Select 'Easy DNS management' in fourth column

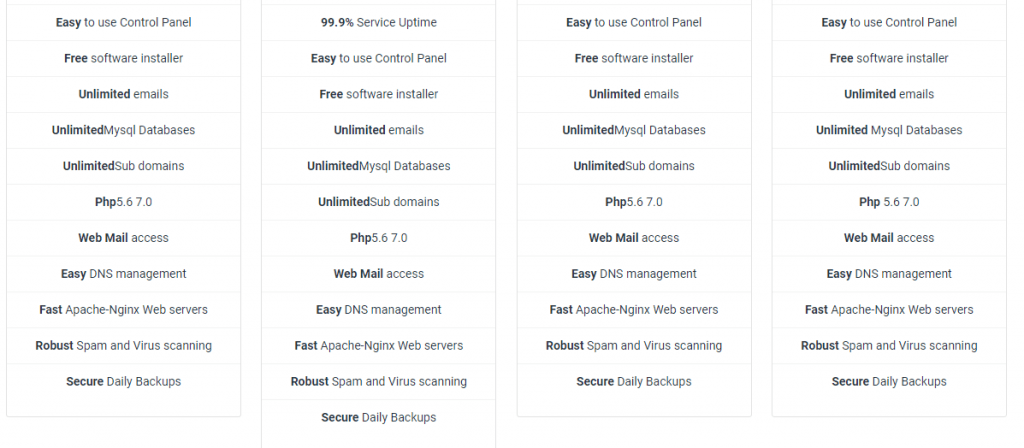tap(889, 274)
